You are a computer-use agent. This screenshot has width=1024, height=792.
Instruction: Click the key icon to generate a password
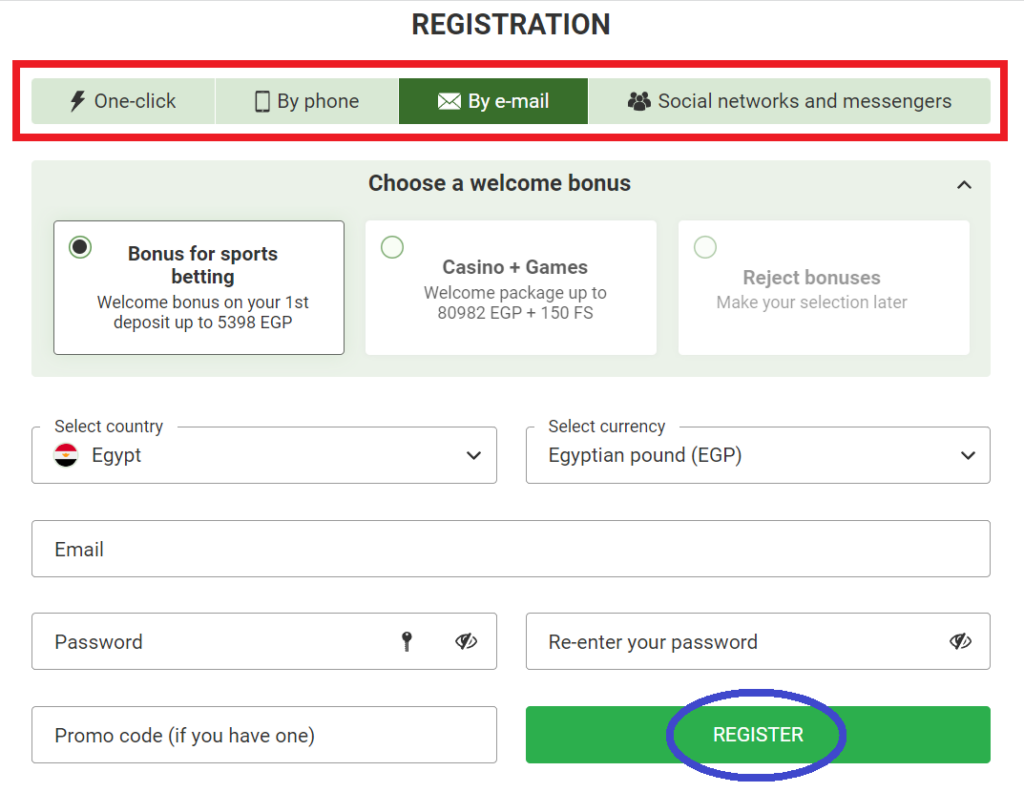(x=407, y=641)
